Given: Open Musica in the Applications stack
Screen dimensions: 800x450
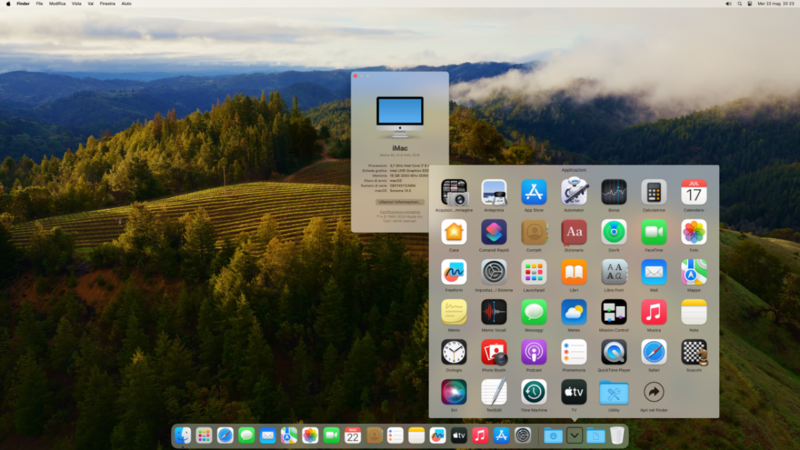Looking at the screenshot, I should 654,312.
